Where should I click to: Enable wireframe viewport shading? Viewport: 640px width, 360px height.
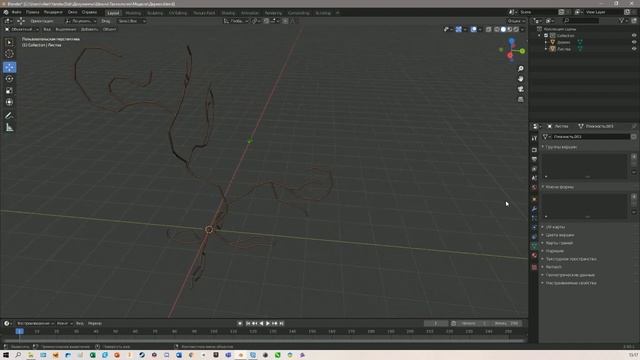[497, 29]
